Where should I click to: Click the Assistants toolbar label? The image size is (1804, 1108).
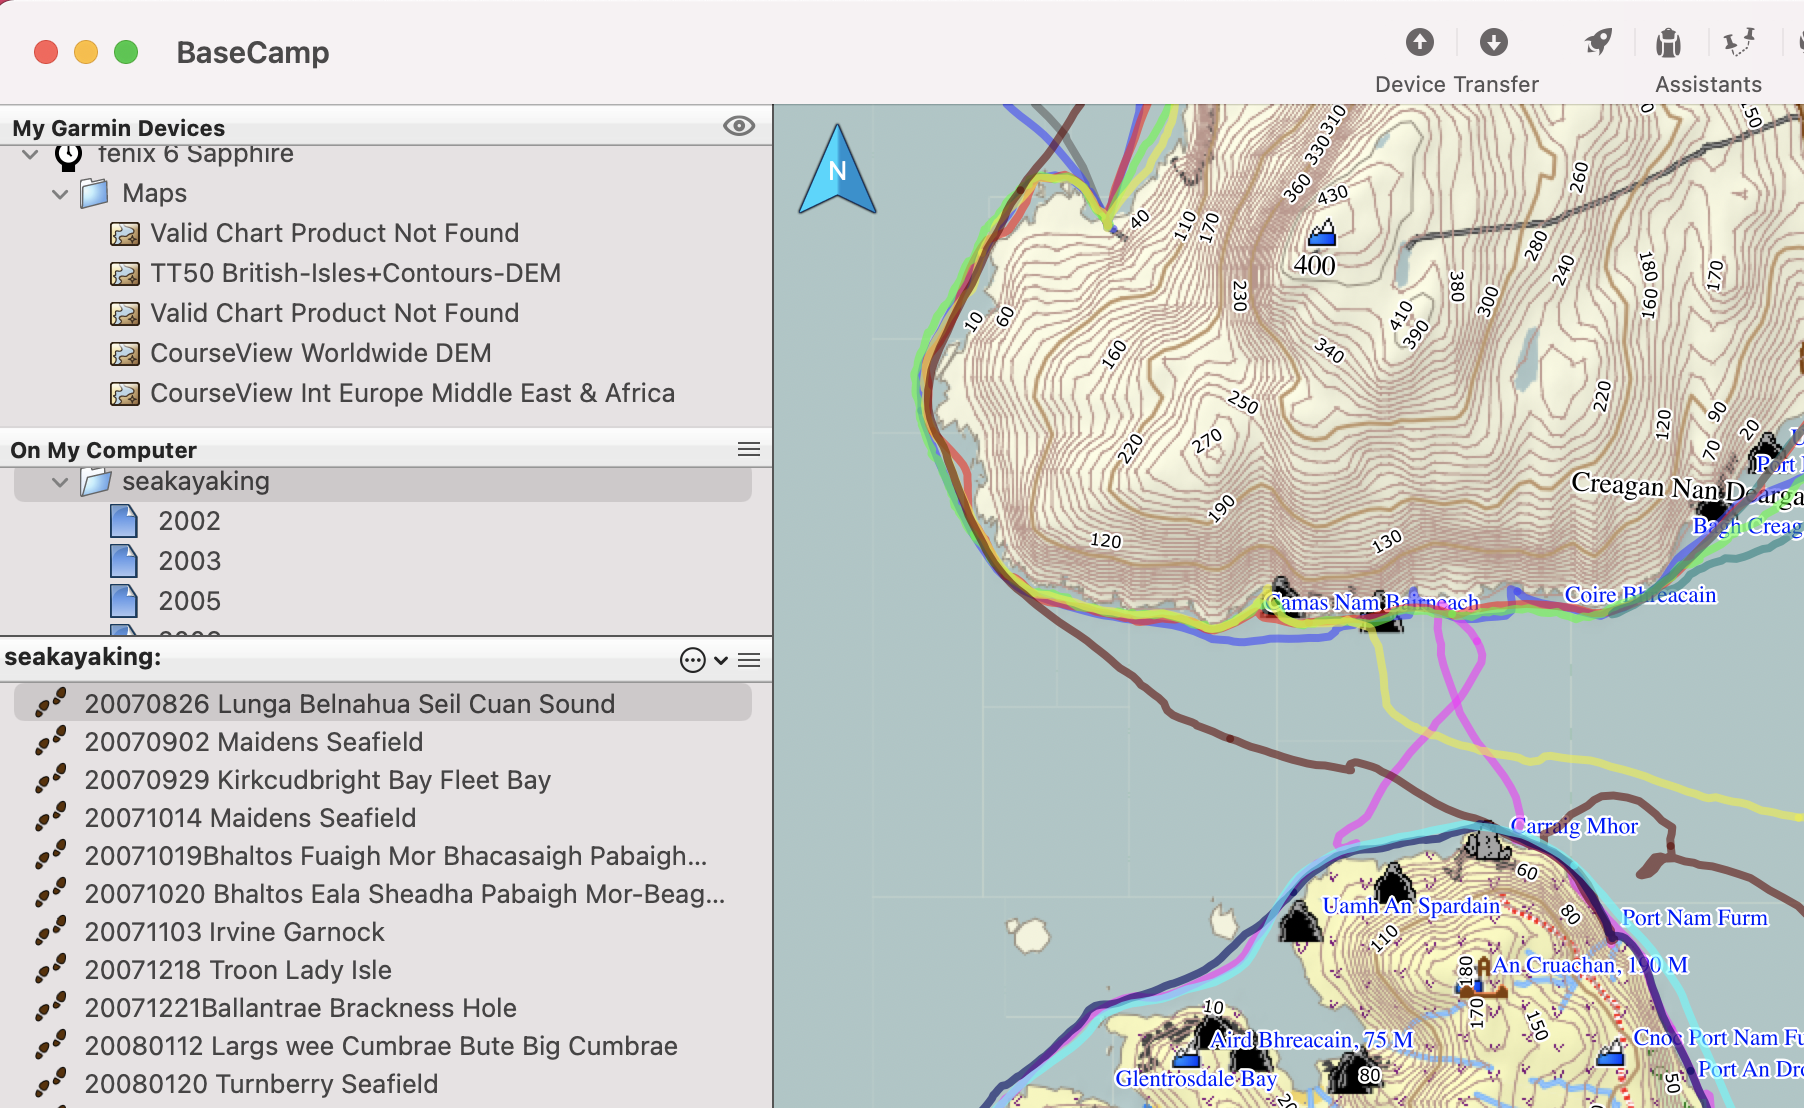click(1708, 84)
